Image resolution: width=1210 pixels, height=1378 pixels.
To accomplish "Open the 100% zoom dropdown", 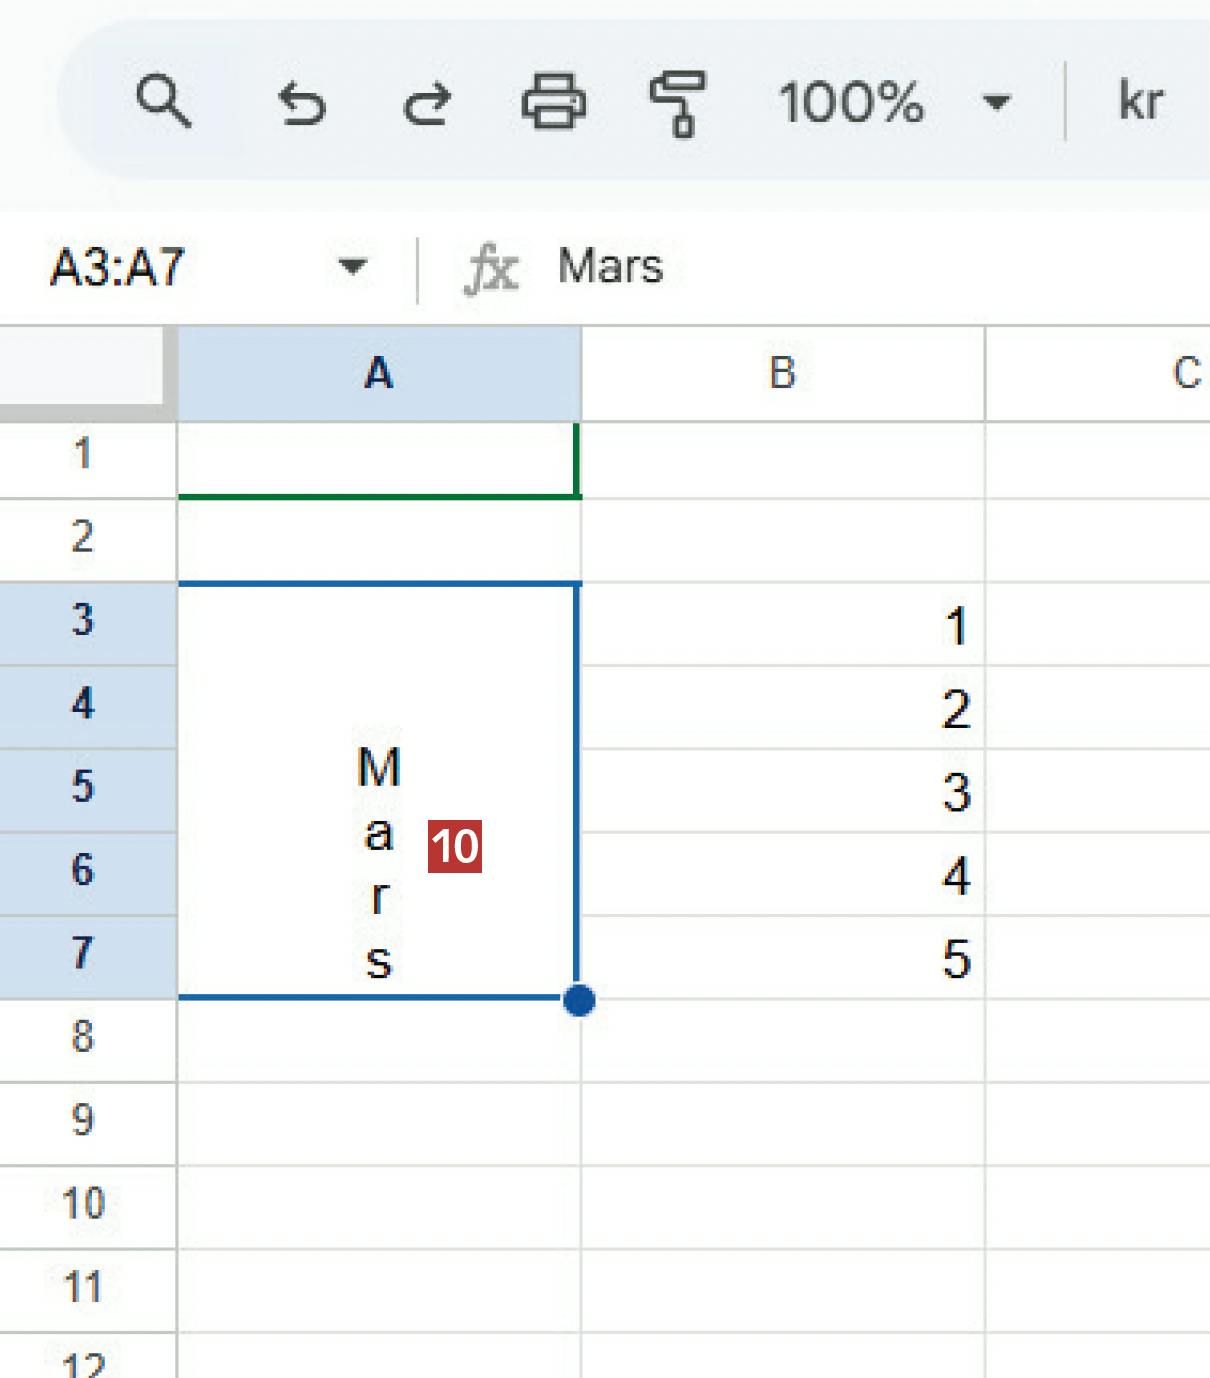I will [895, 102].
